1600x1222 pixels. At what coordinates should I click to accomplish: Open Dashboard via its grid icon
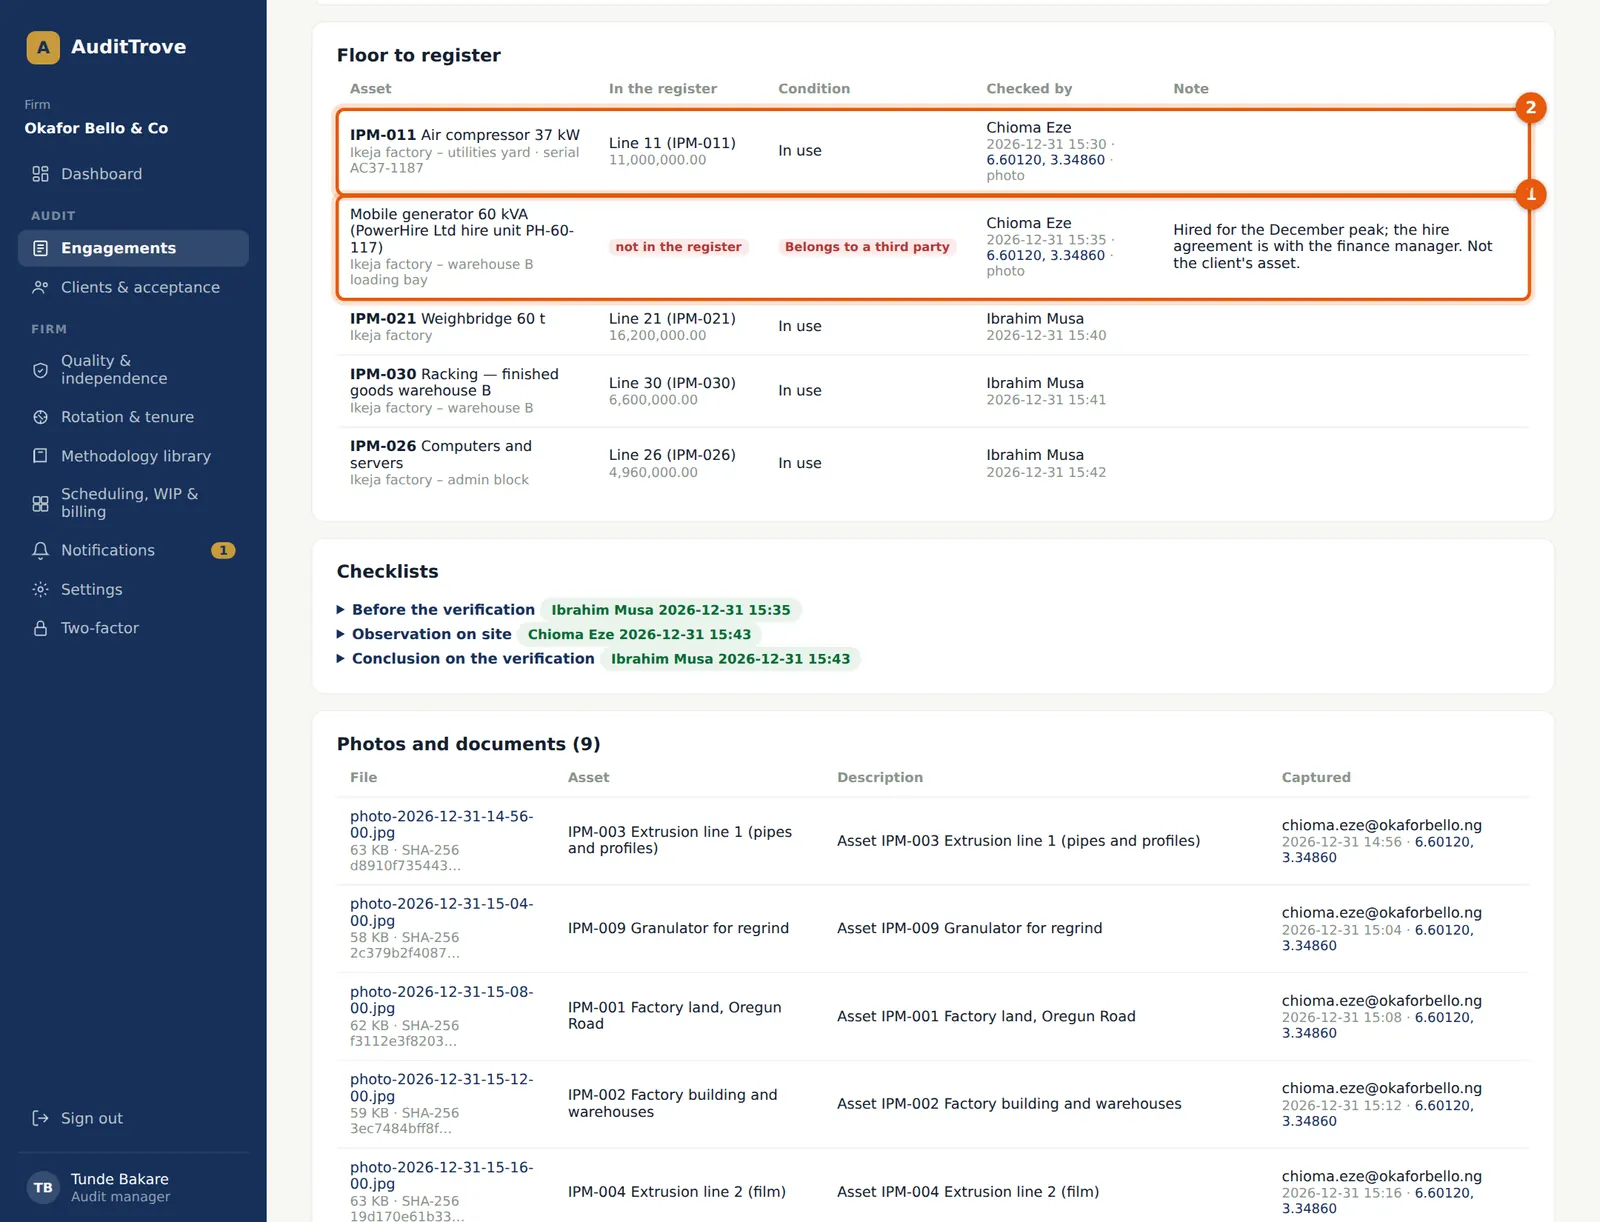click(40, 174)
